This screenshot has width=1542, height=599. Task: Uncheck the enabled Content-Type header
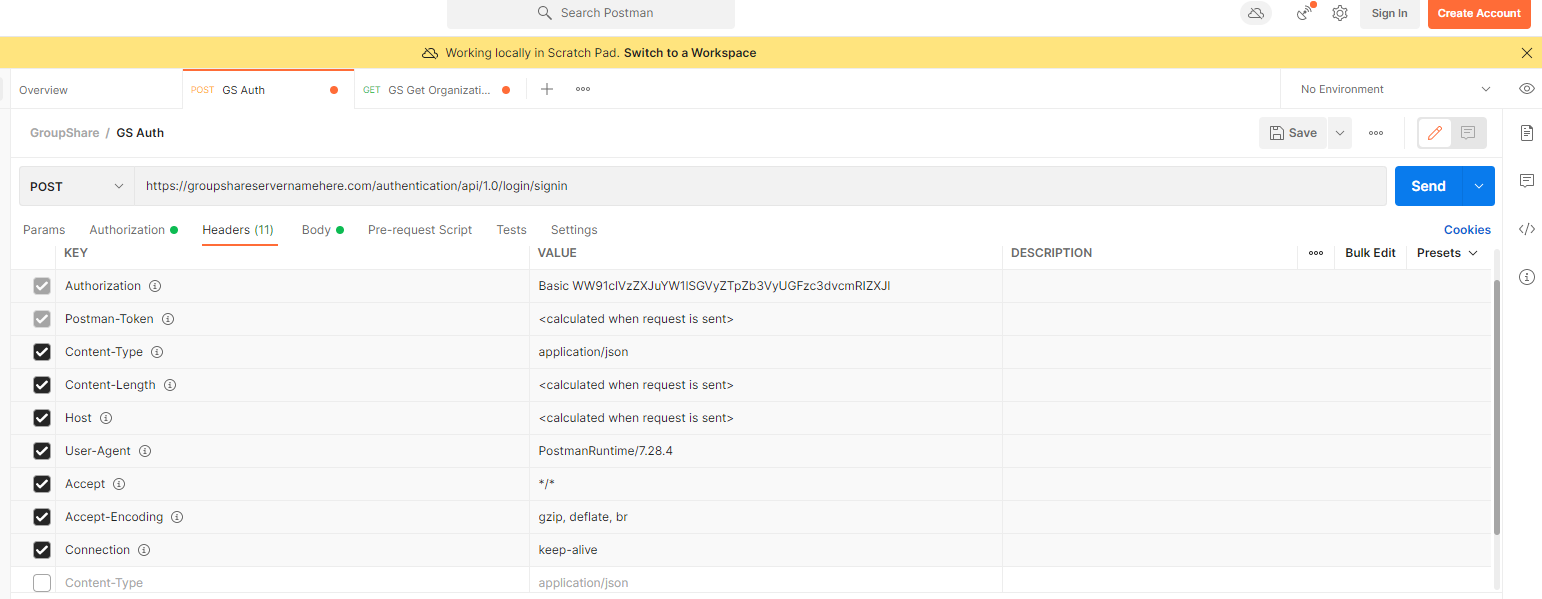42,352
